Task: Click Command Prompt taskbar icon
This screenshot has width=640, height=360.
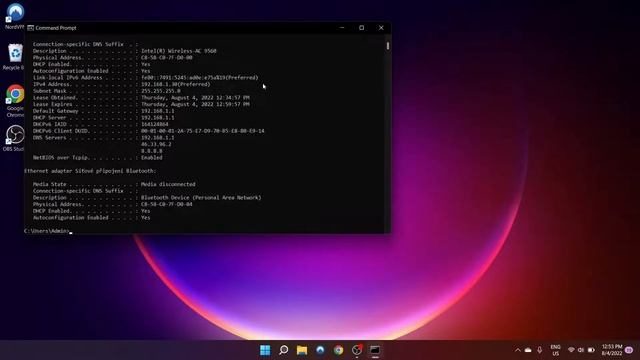Action: (375, 350)
